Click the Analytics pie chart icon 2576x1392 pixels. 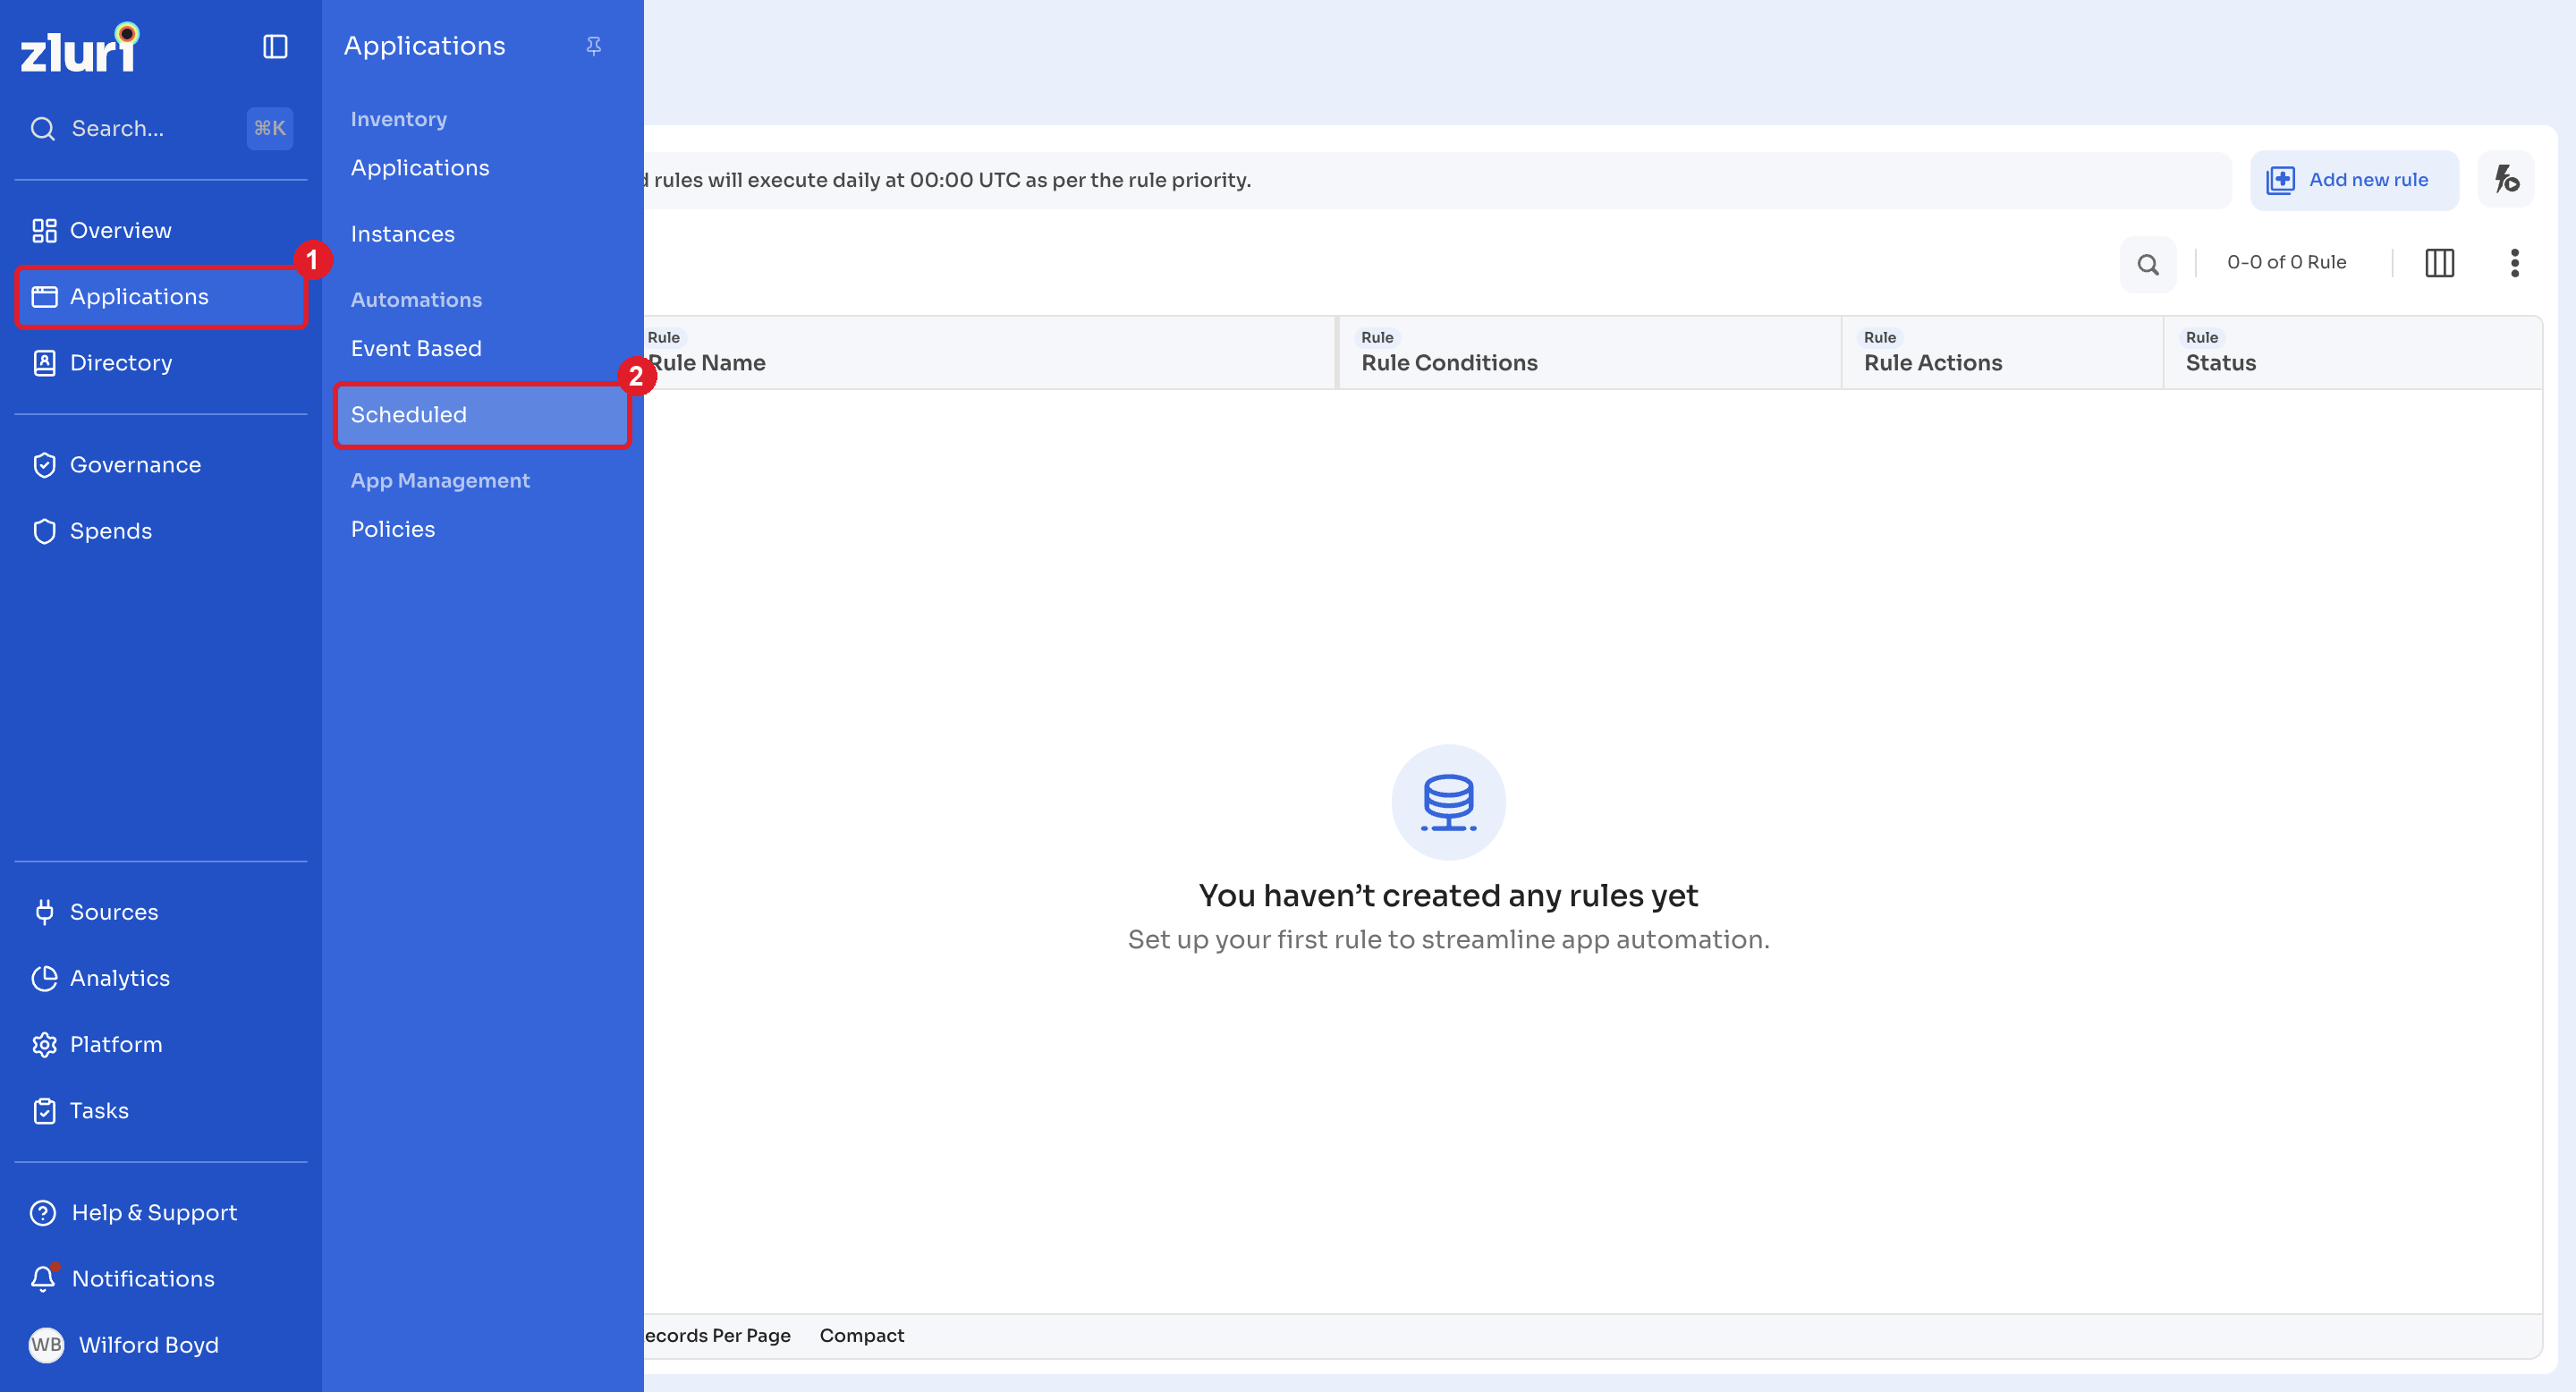click(44, 978)
